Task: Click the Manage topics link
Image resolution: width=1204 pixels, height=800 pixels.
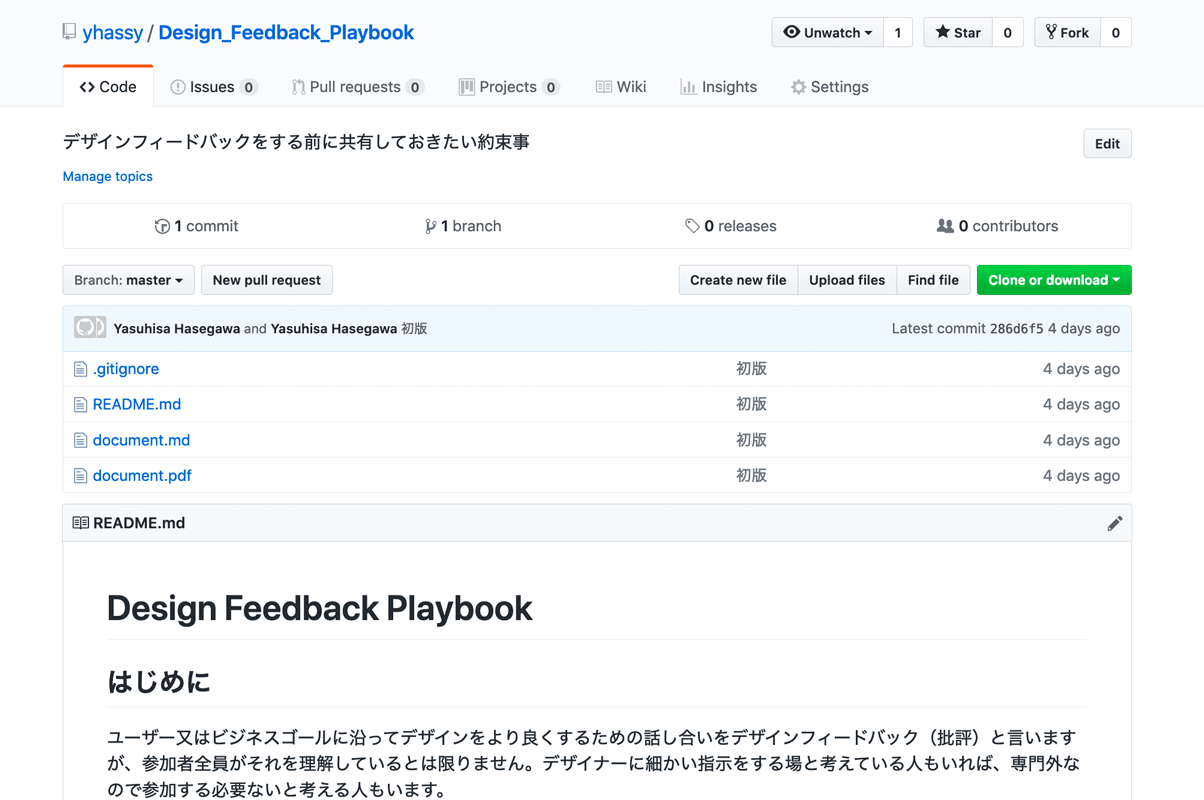Action: tap(108, 176)
